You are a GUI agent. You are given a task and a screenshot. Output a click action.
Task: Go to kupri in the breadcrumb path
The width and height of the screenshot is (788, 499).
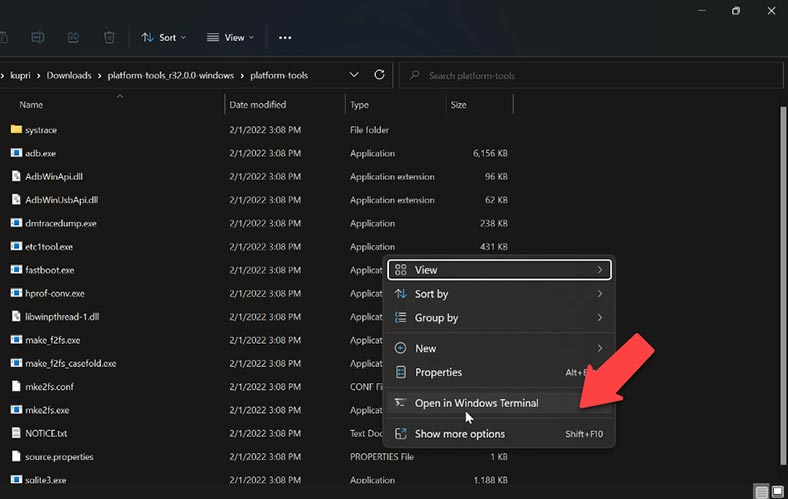(x=20, y=75)
